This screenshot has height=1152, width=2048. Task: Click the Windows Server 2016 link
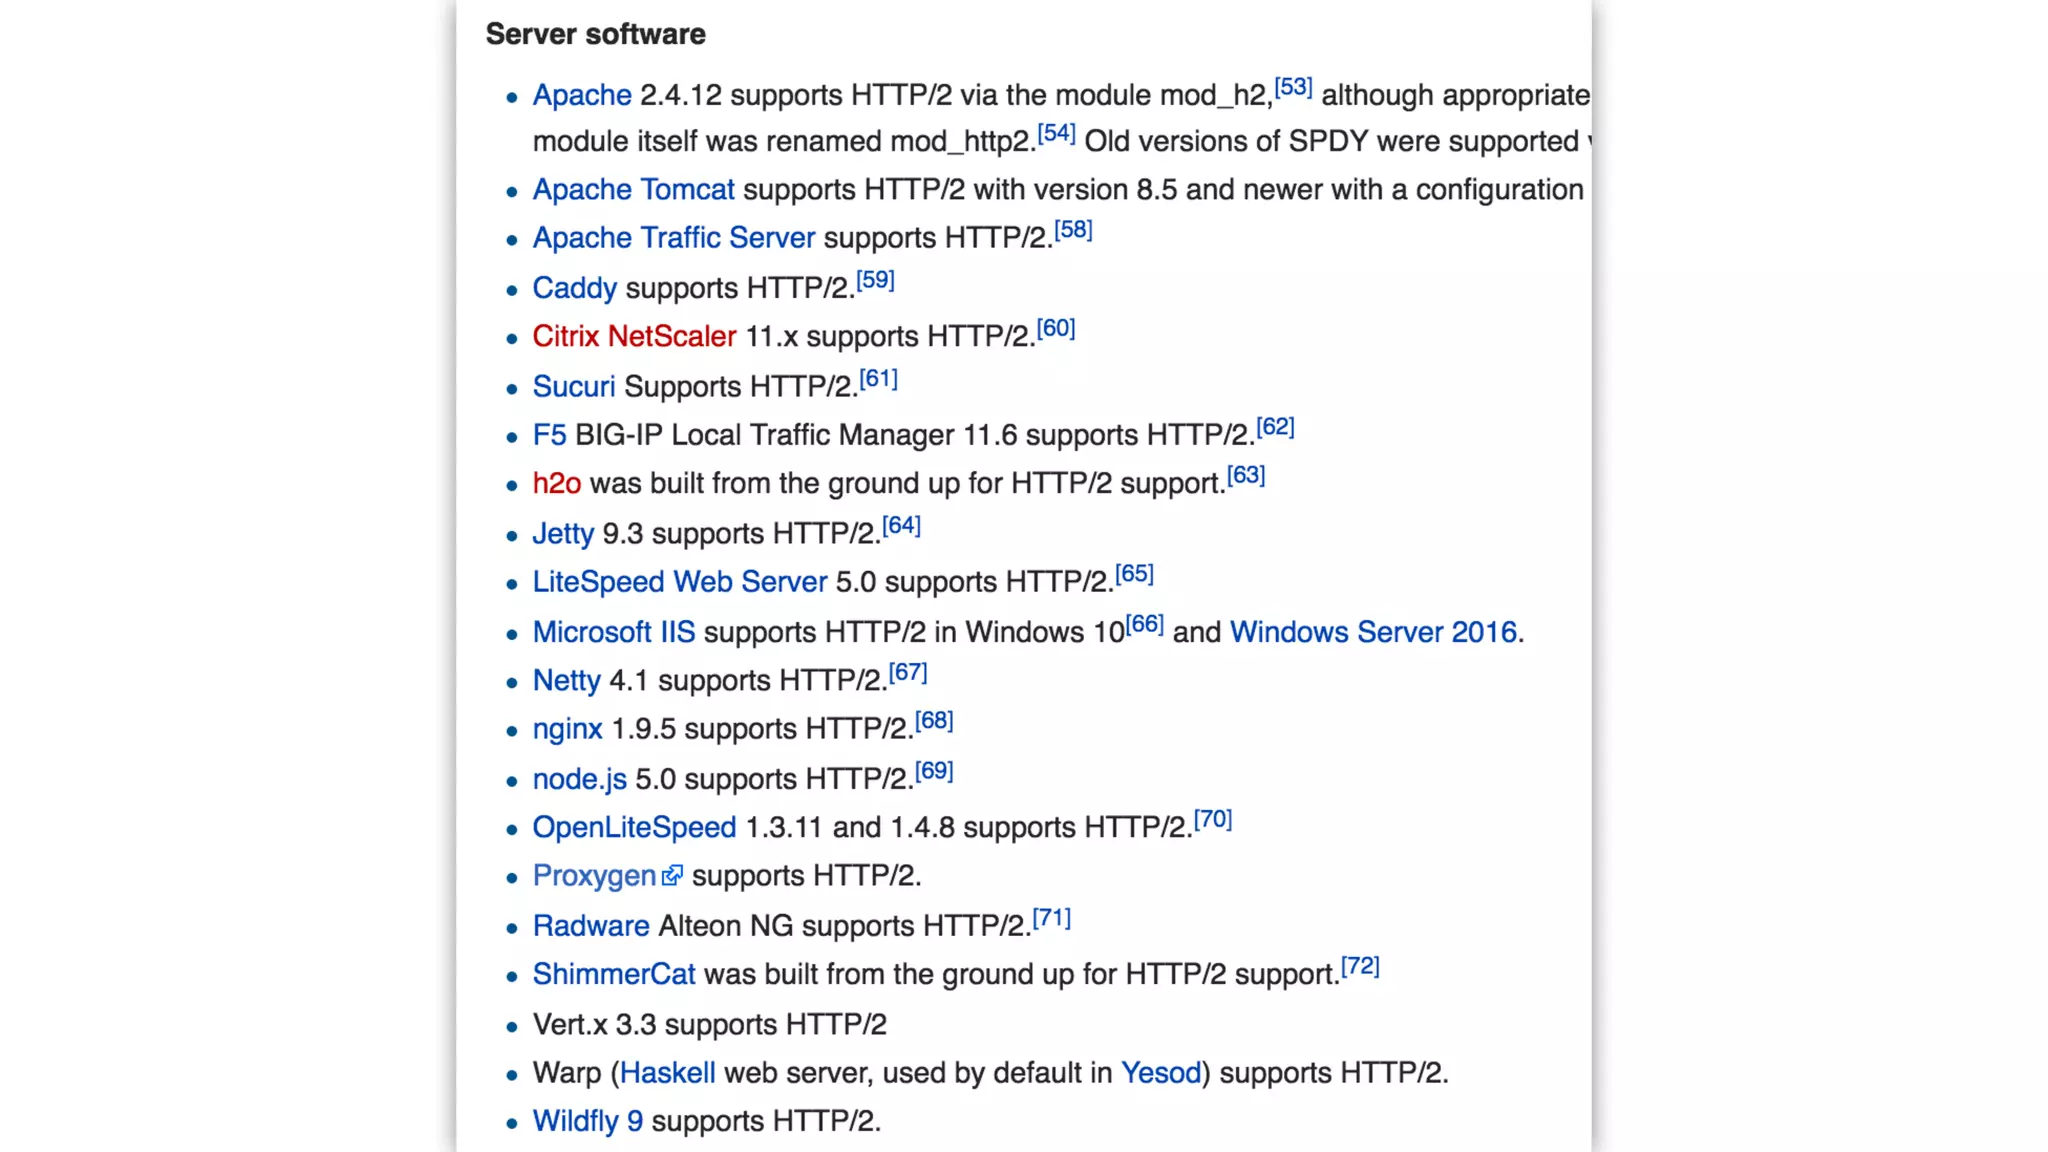pos(1373,632)
